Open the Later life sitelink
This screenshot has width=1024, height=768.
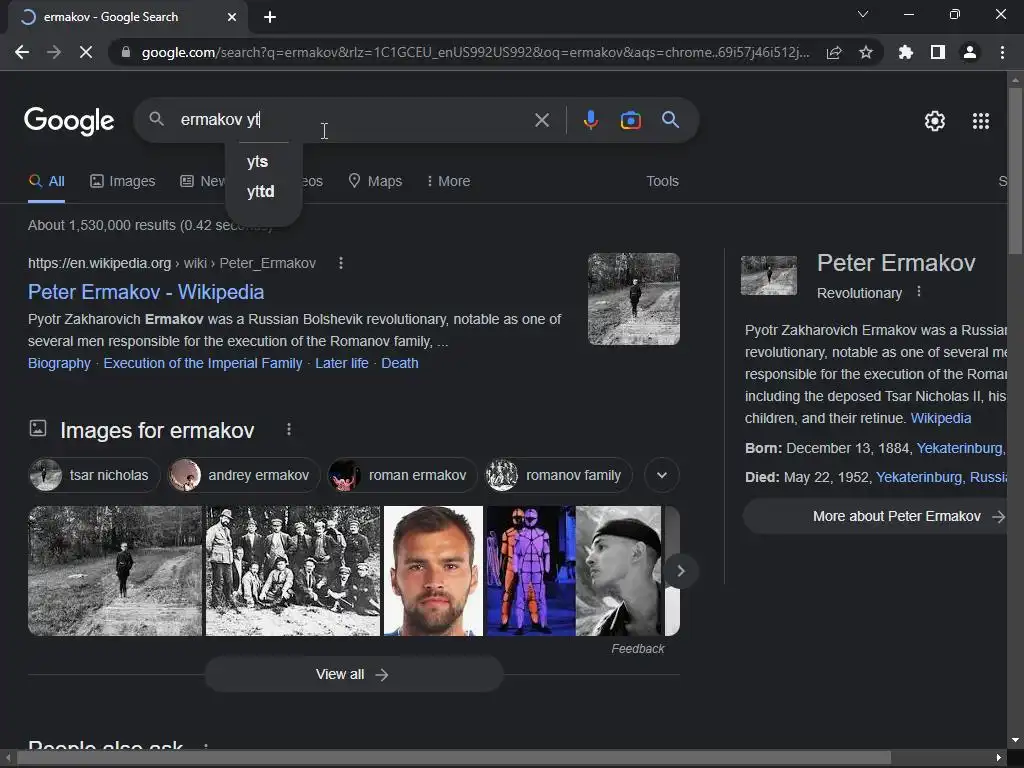point(342,363)
